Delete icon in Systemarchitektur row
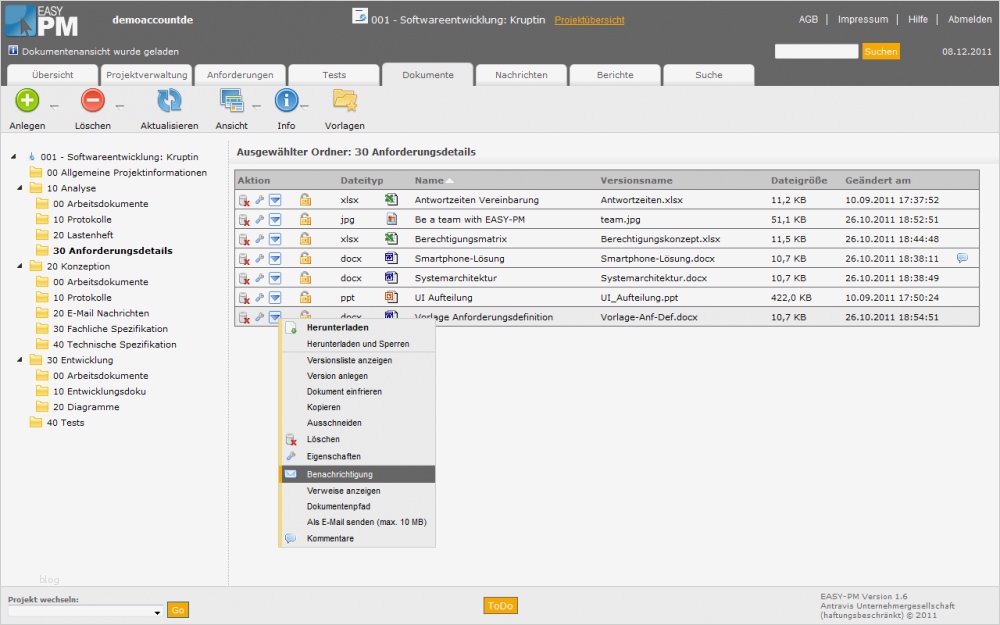The height and width of the screenshot is (625, 1000). [244, 279]
